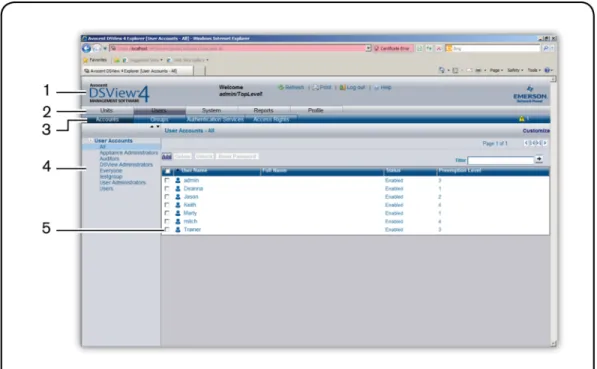Viewport: 597px width, 369px height.
Task: Tick the select-all checkbox in the table header
Action: (167, 171)
